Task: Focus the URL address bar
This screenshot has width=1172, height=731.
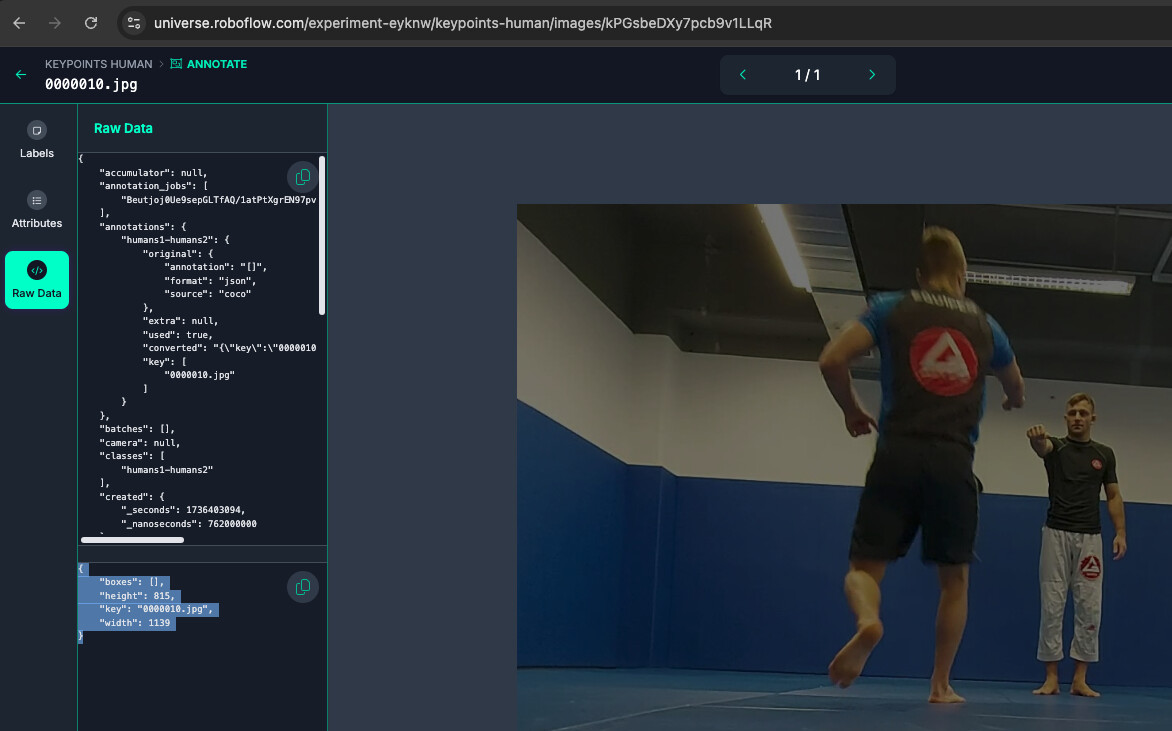Action: coord(463,23)
